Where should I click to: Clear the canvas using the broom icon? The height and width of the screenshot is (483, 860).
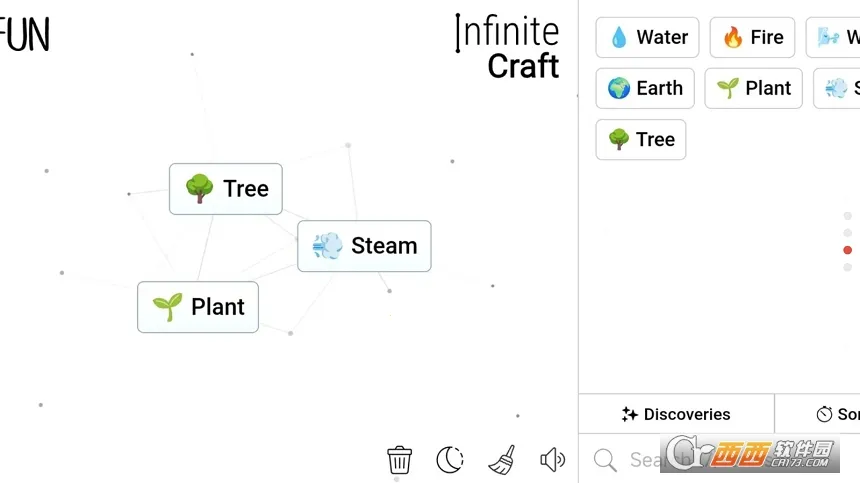502,460
